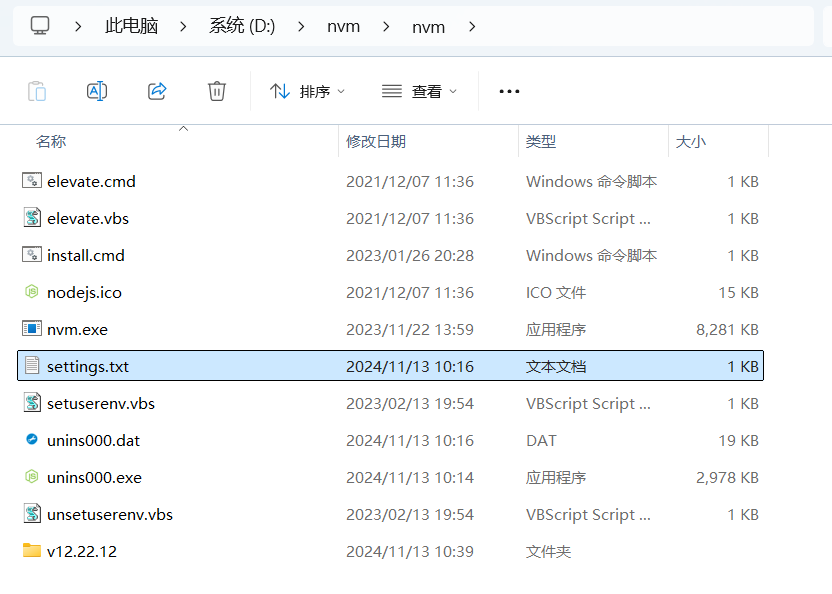Click the 15 KB size of nodejs.ico
The width and height of the screenshot is (832, 594).
[738, 292]
